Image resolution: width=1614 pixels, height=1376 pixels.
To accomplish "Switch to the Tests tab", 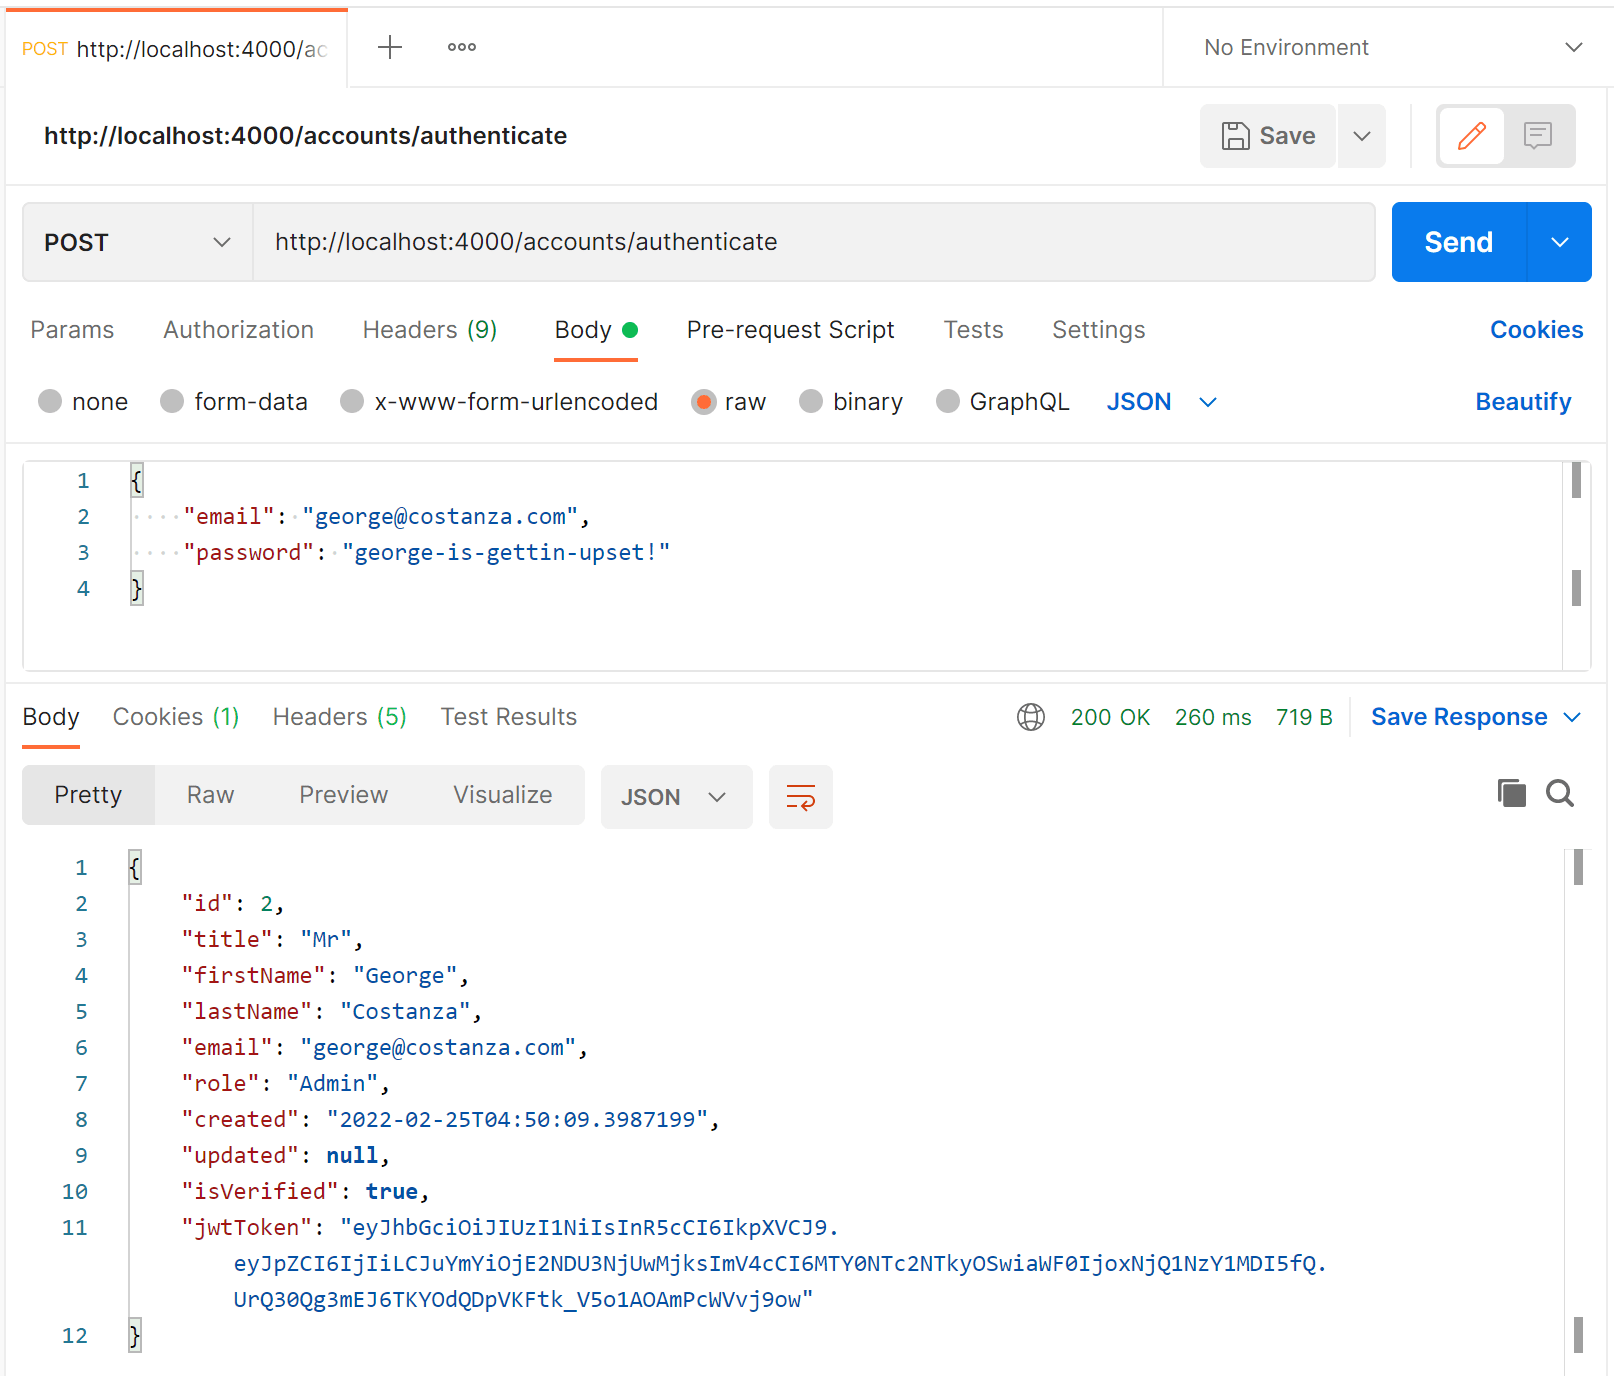I will (974, 330).
